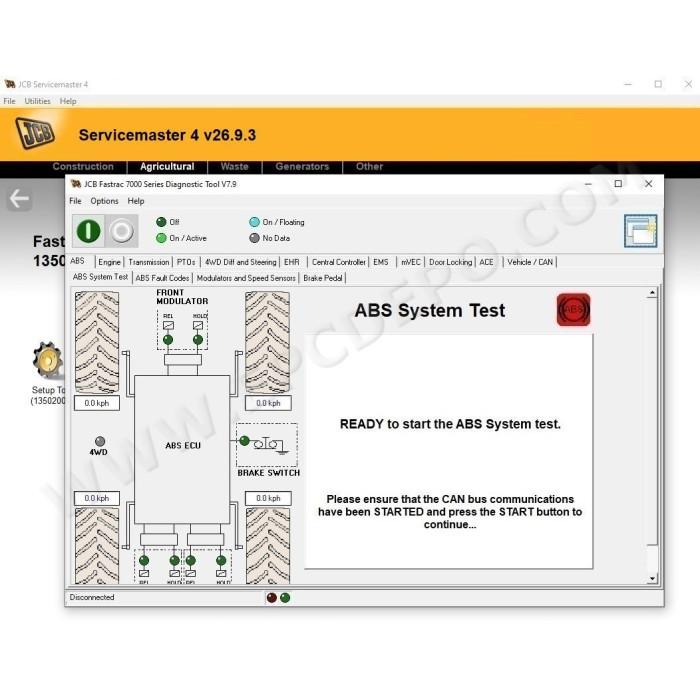Image resolution: width=700 pixels, height=700 pixels.
Task: Click the rear-right wheel speed field
Action: 268,498
